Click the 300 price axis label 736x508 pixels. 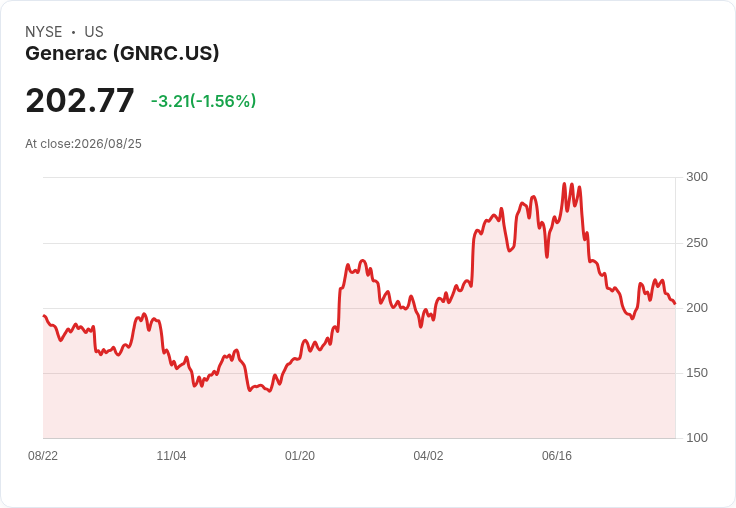coord(697,177)
